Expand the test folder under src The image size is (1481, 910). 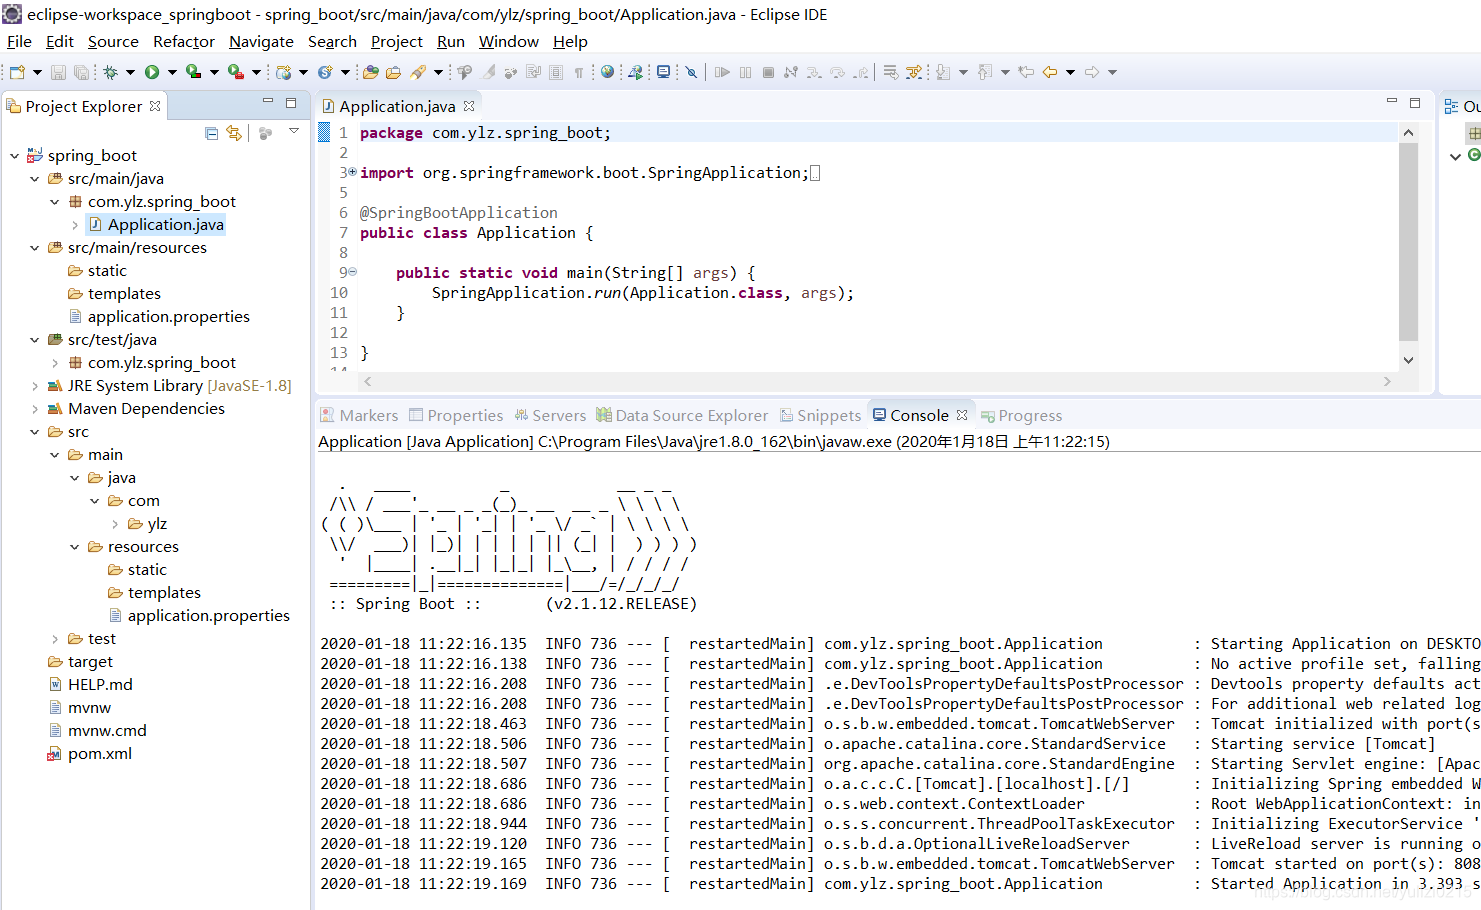[55, 639]
